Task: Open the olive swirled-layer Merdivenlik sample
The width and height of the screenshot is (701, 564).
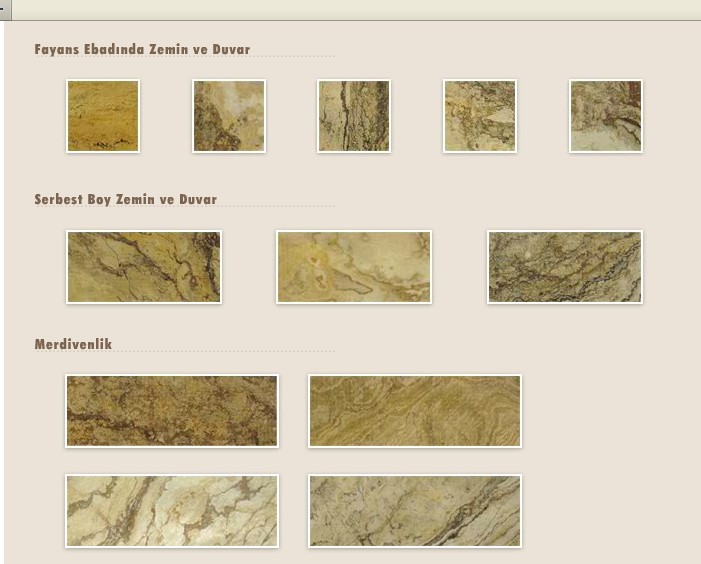Action: (415, 411)
